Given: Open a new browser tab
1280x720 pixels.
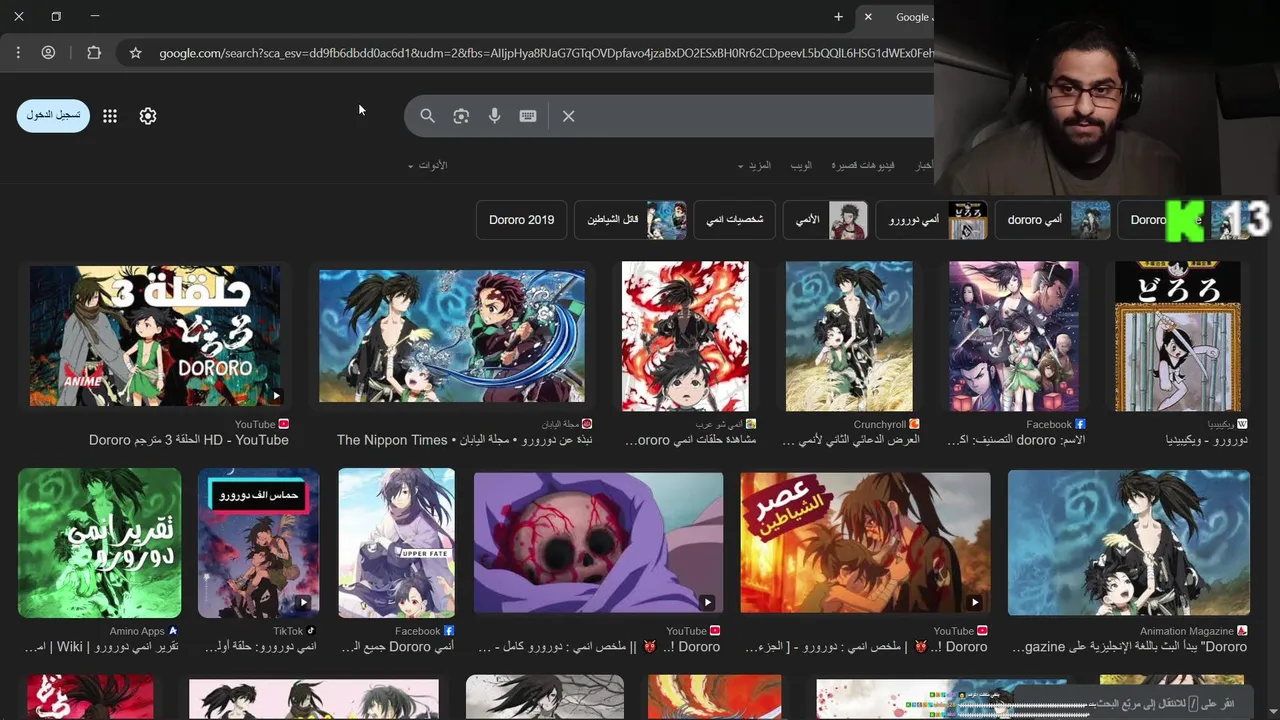Looking at the screenshot, I should pos(838,17).
